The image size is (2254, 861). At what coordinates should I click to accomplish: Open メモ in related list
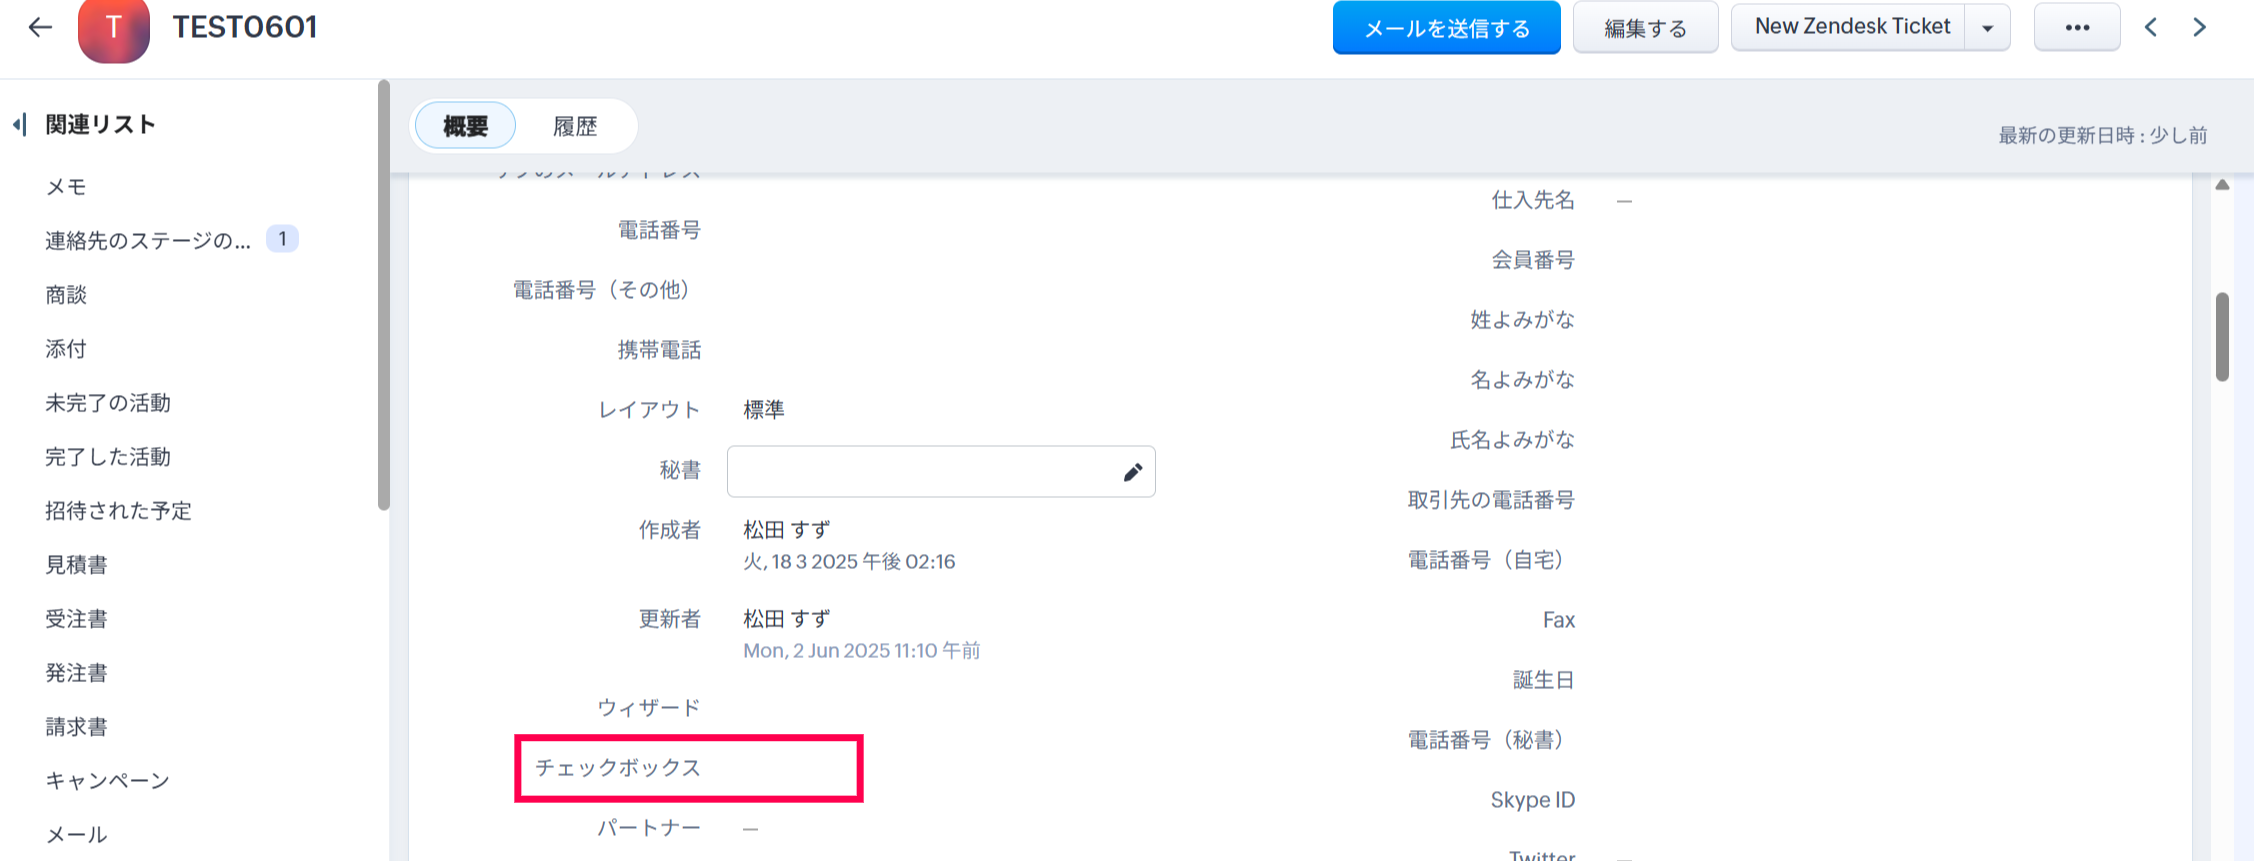pos(66,187)
